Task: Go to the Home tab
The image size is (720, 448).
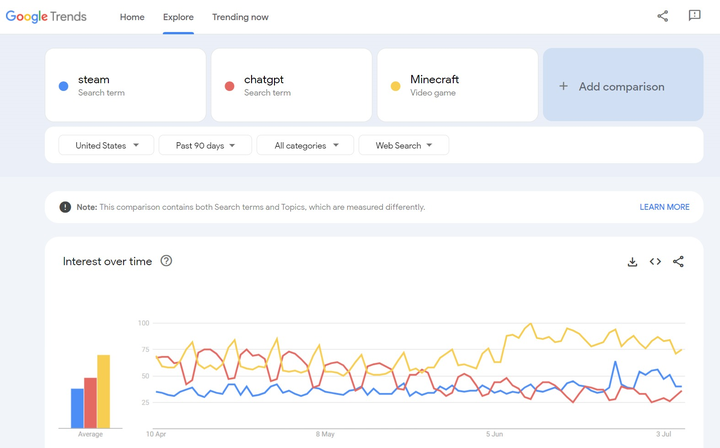Action: 132,17
